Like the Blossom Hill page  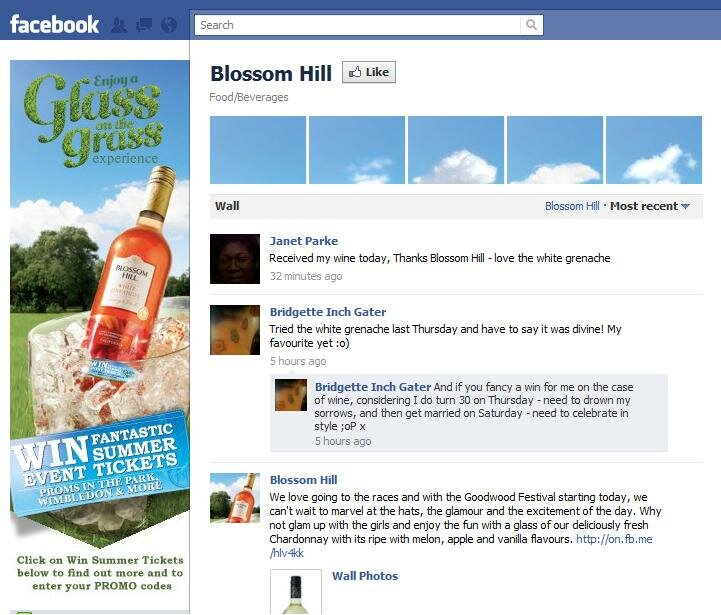tap(369, 72)
